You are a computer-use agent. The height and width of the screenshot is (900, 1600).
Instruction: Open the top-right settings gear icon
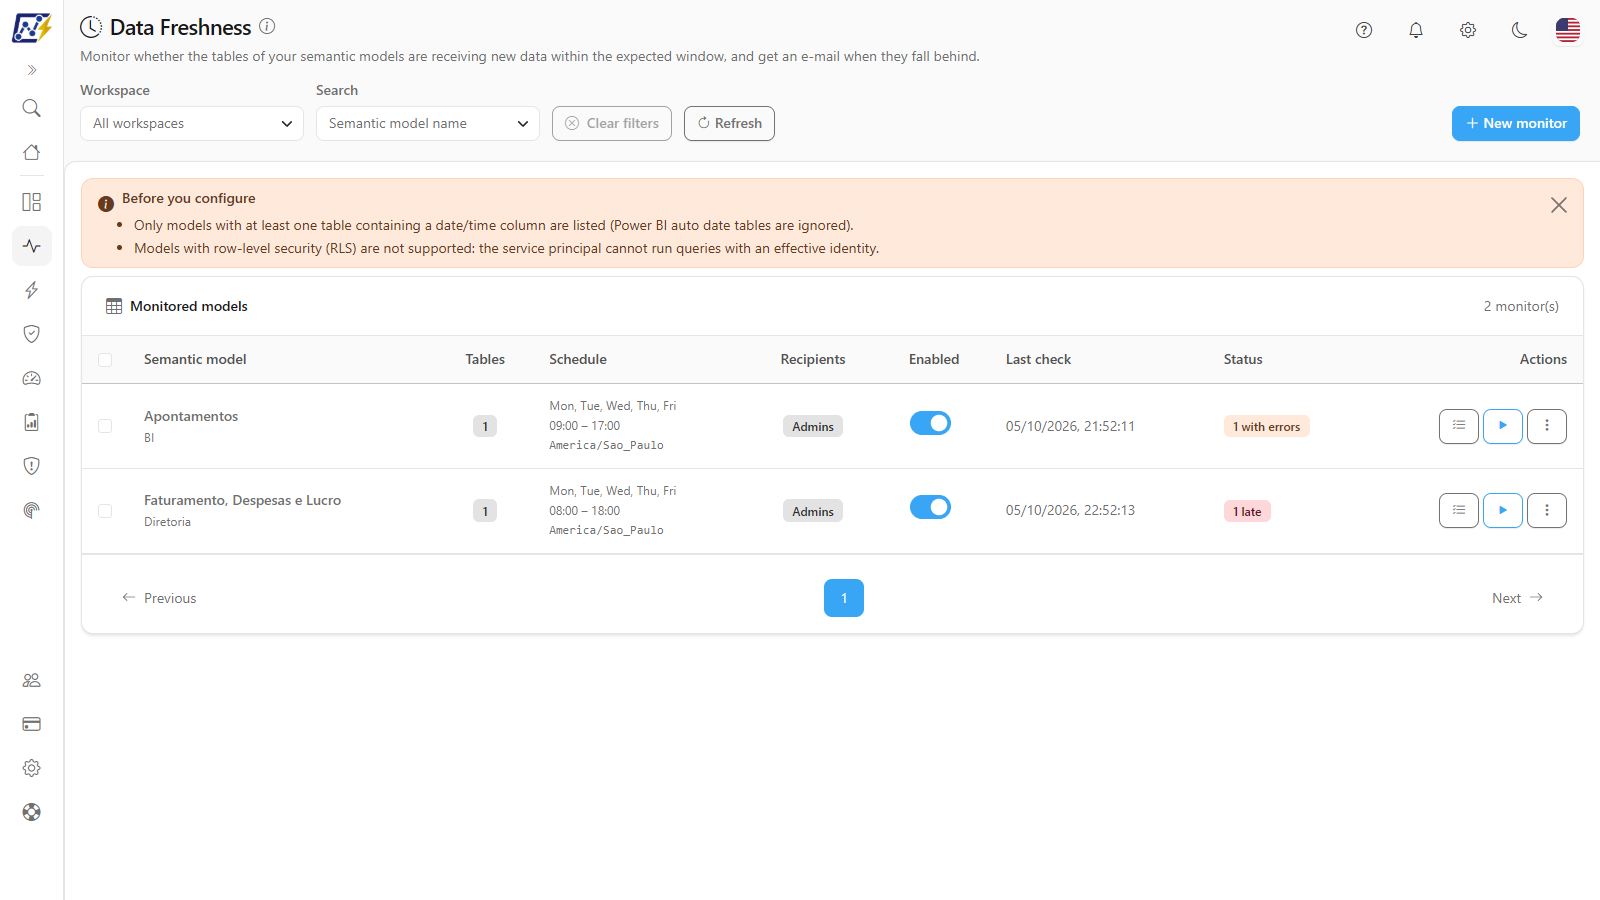coord(1468,30)
